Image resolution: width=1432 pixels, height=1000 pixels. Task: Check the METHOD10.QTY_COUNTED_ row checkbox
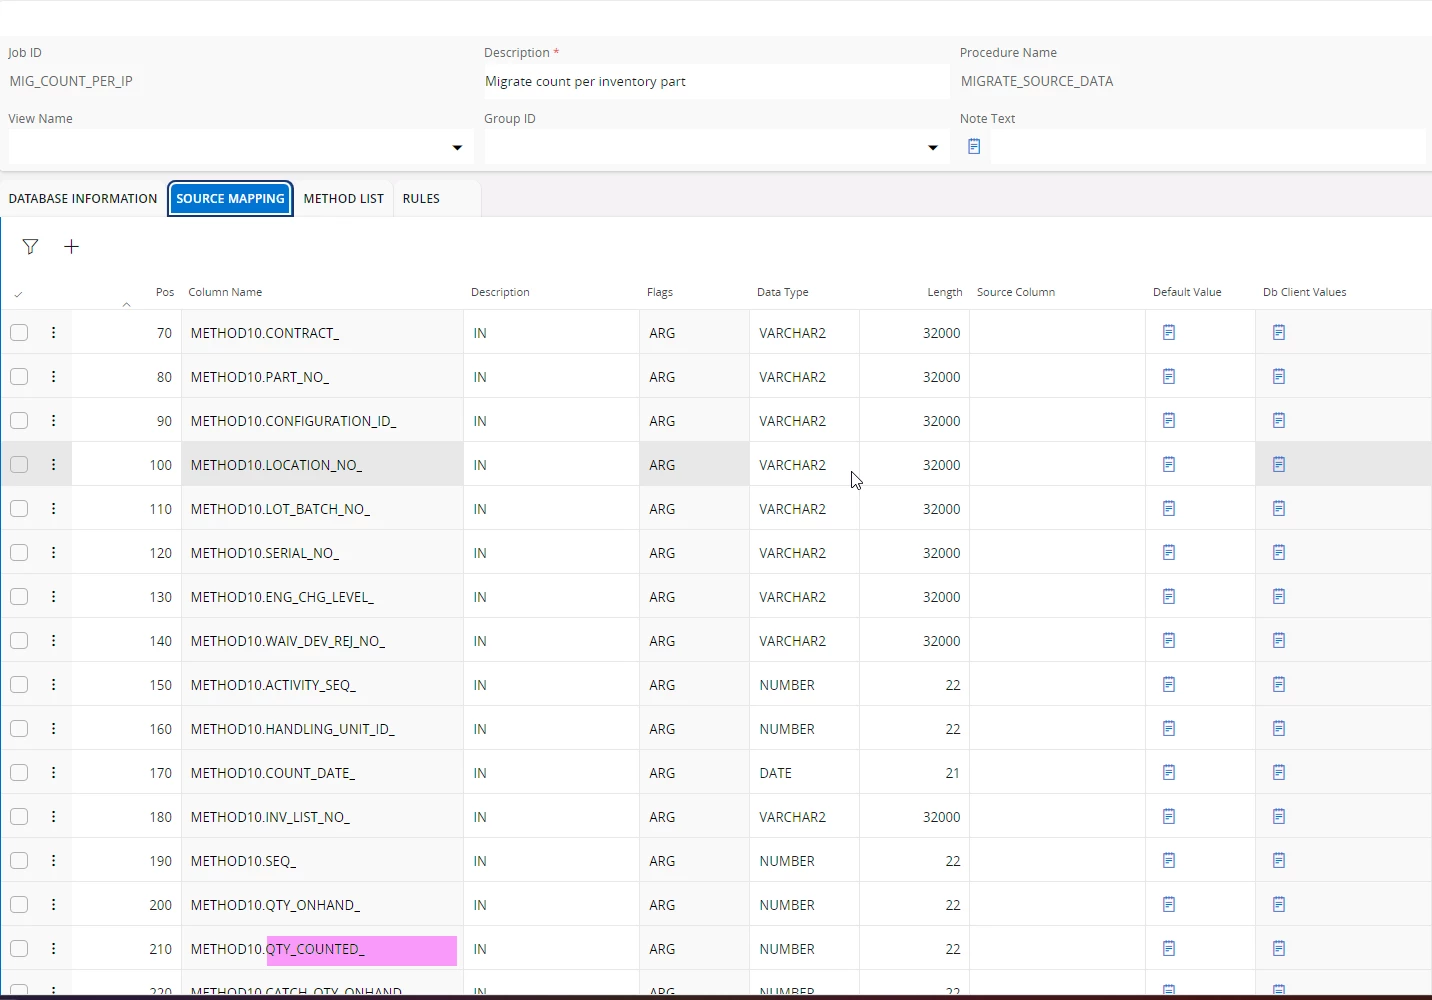point(19,949)
